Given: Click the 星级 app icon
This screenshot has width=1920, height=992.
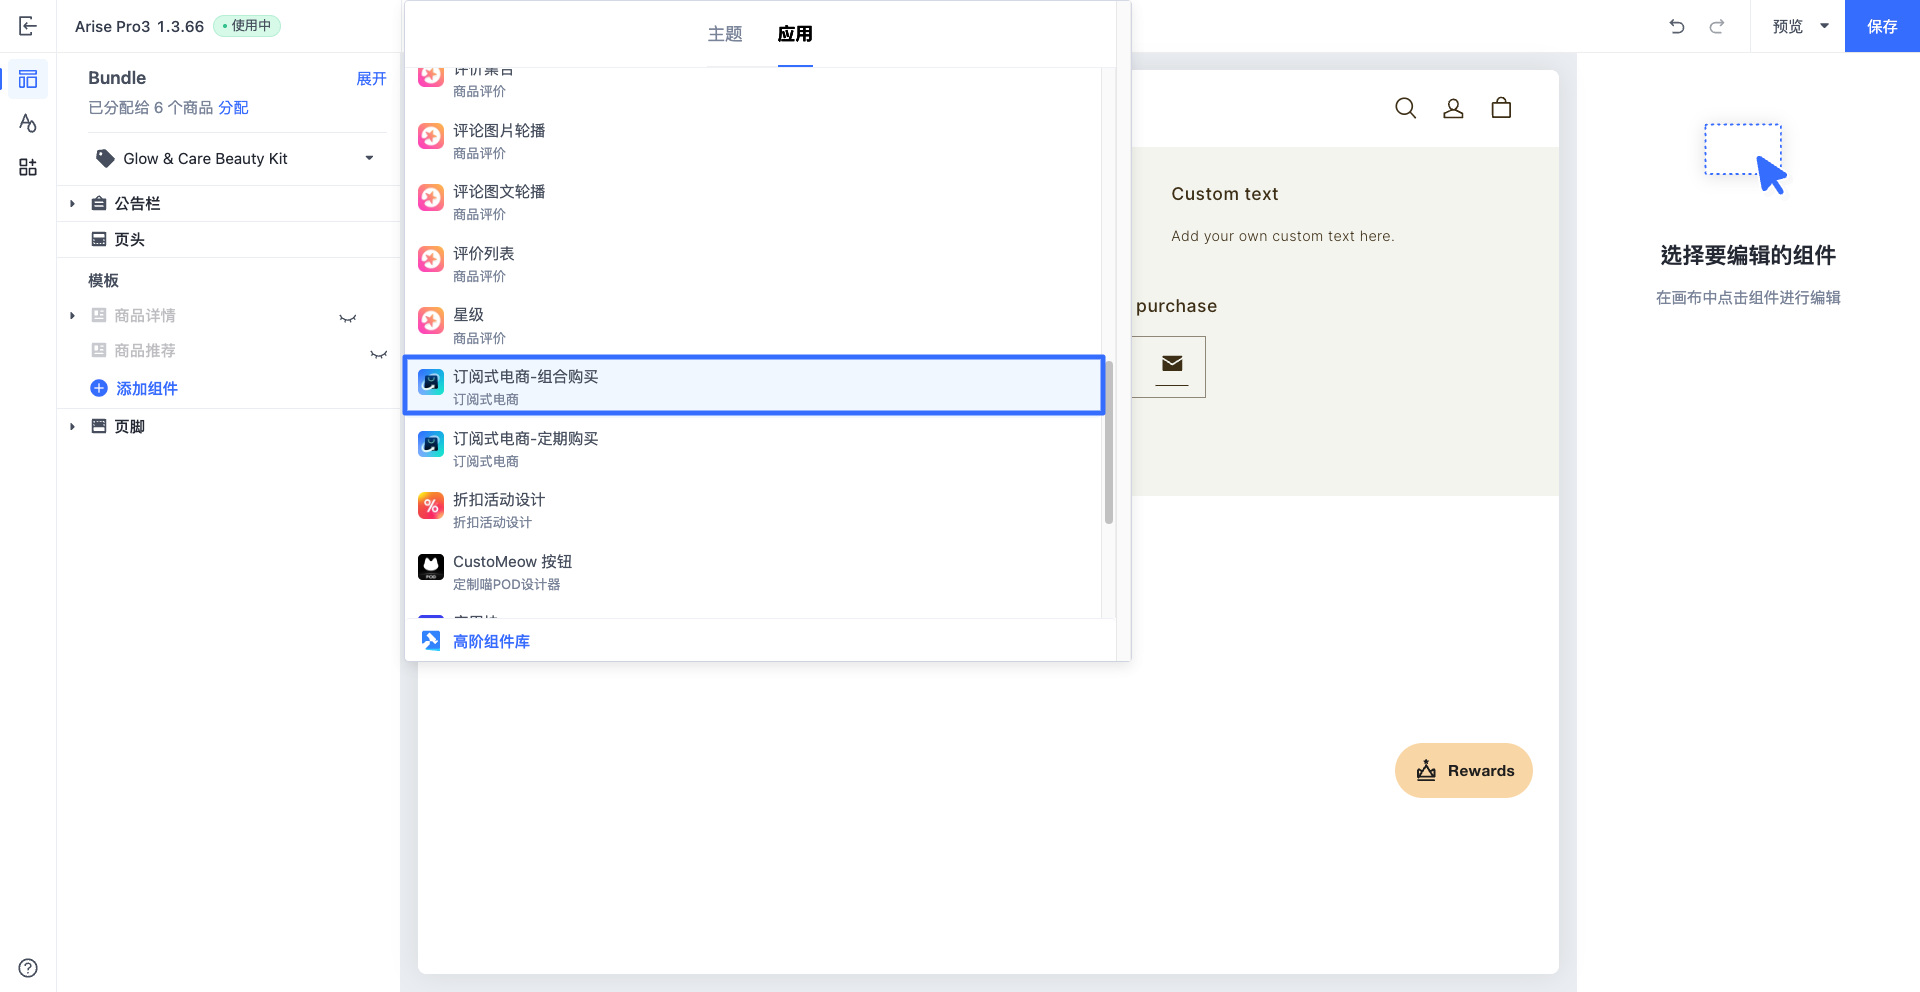Looking at the screenshot, I should coord(431,320).
